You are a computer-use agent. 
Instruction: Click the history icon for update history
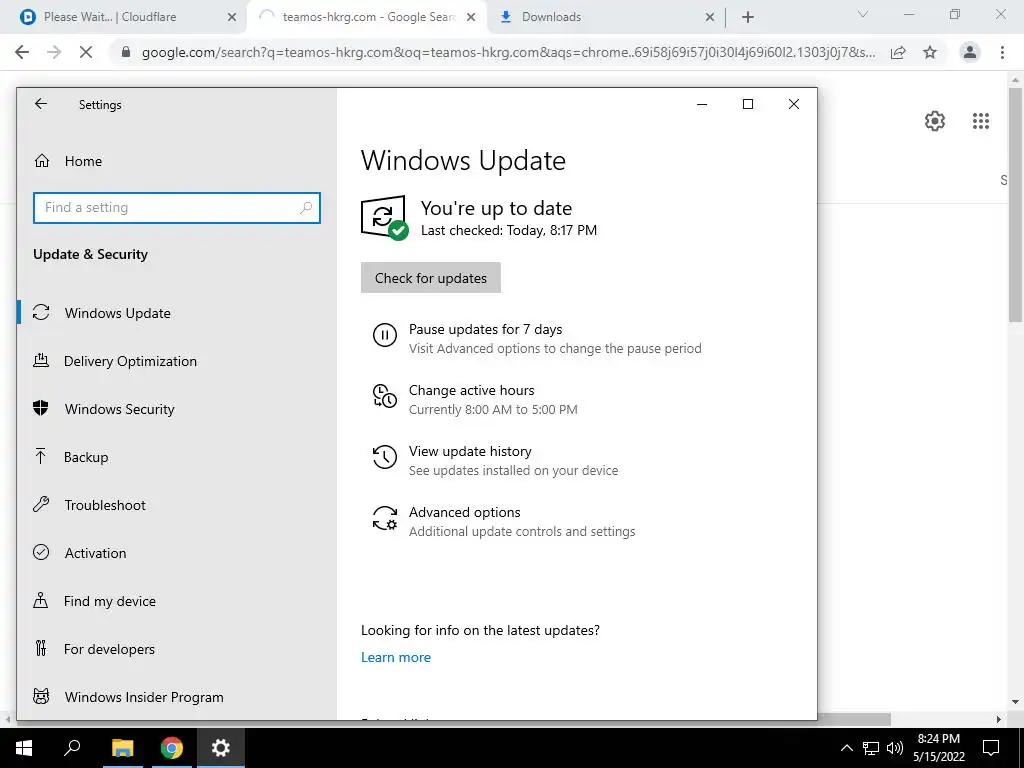385,457
